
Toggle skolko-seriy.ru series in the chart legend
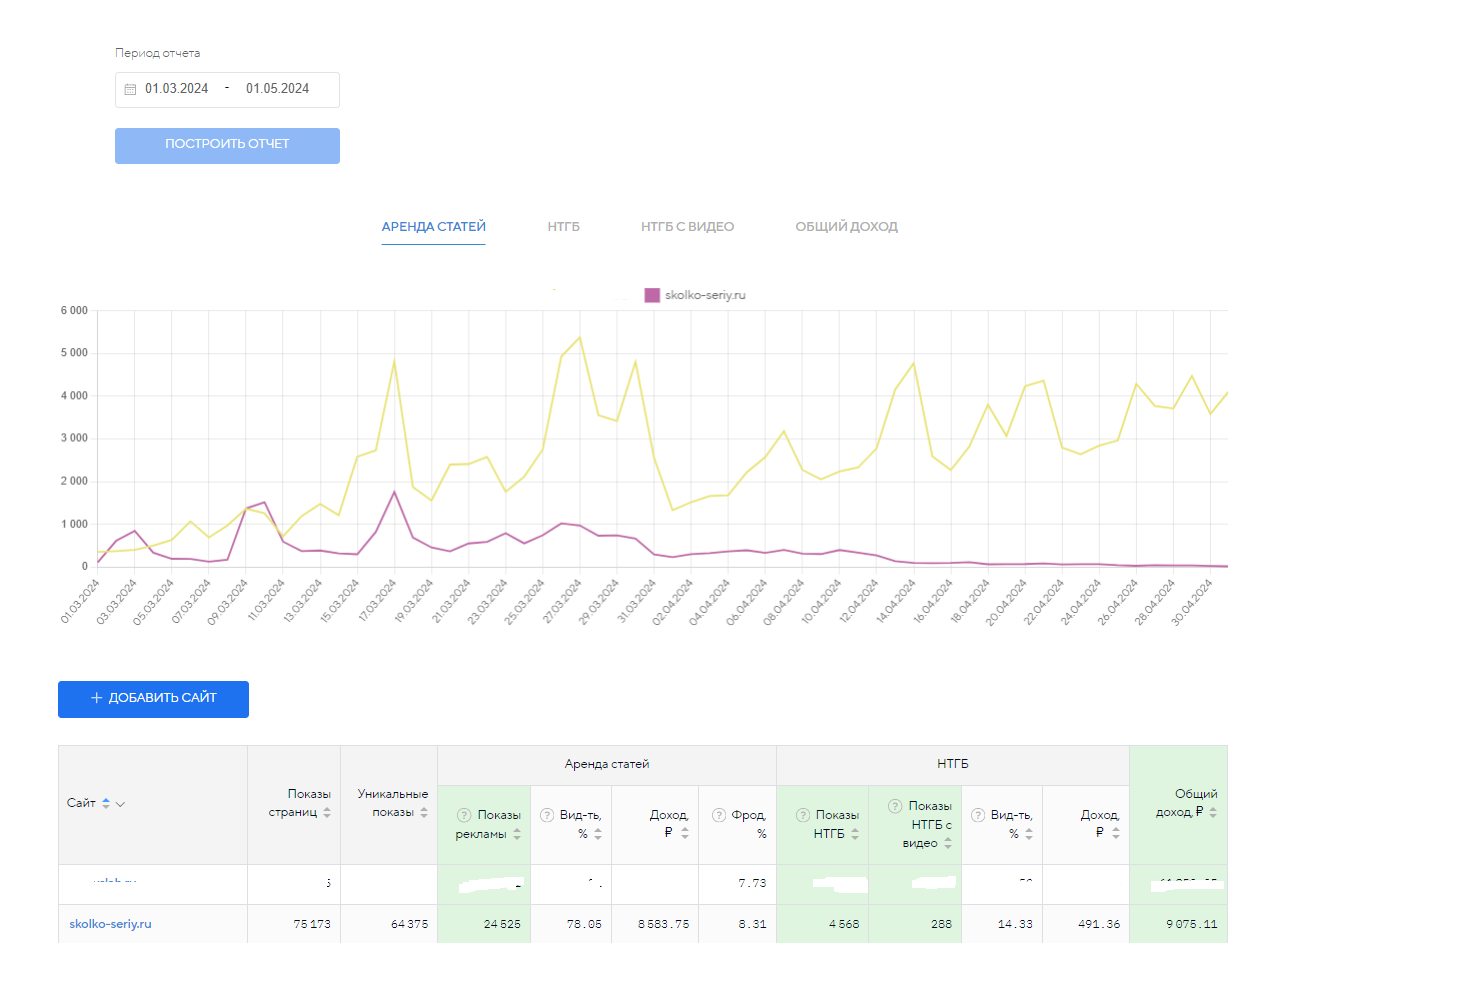coord(695,295)
